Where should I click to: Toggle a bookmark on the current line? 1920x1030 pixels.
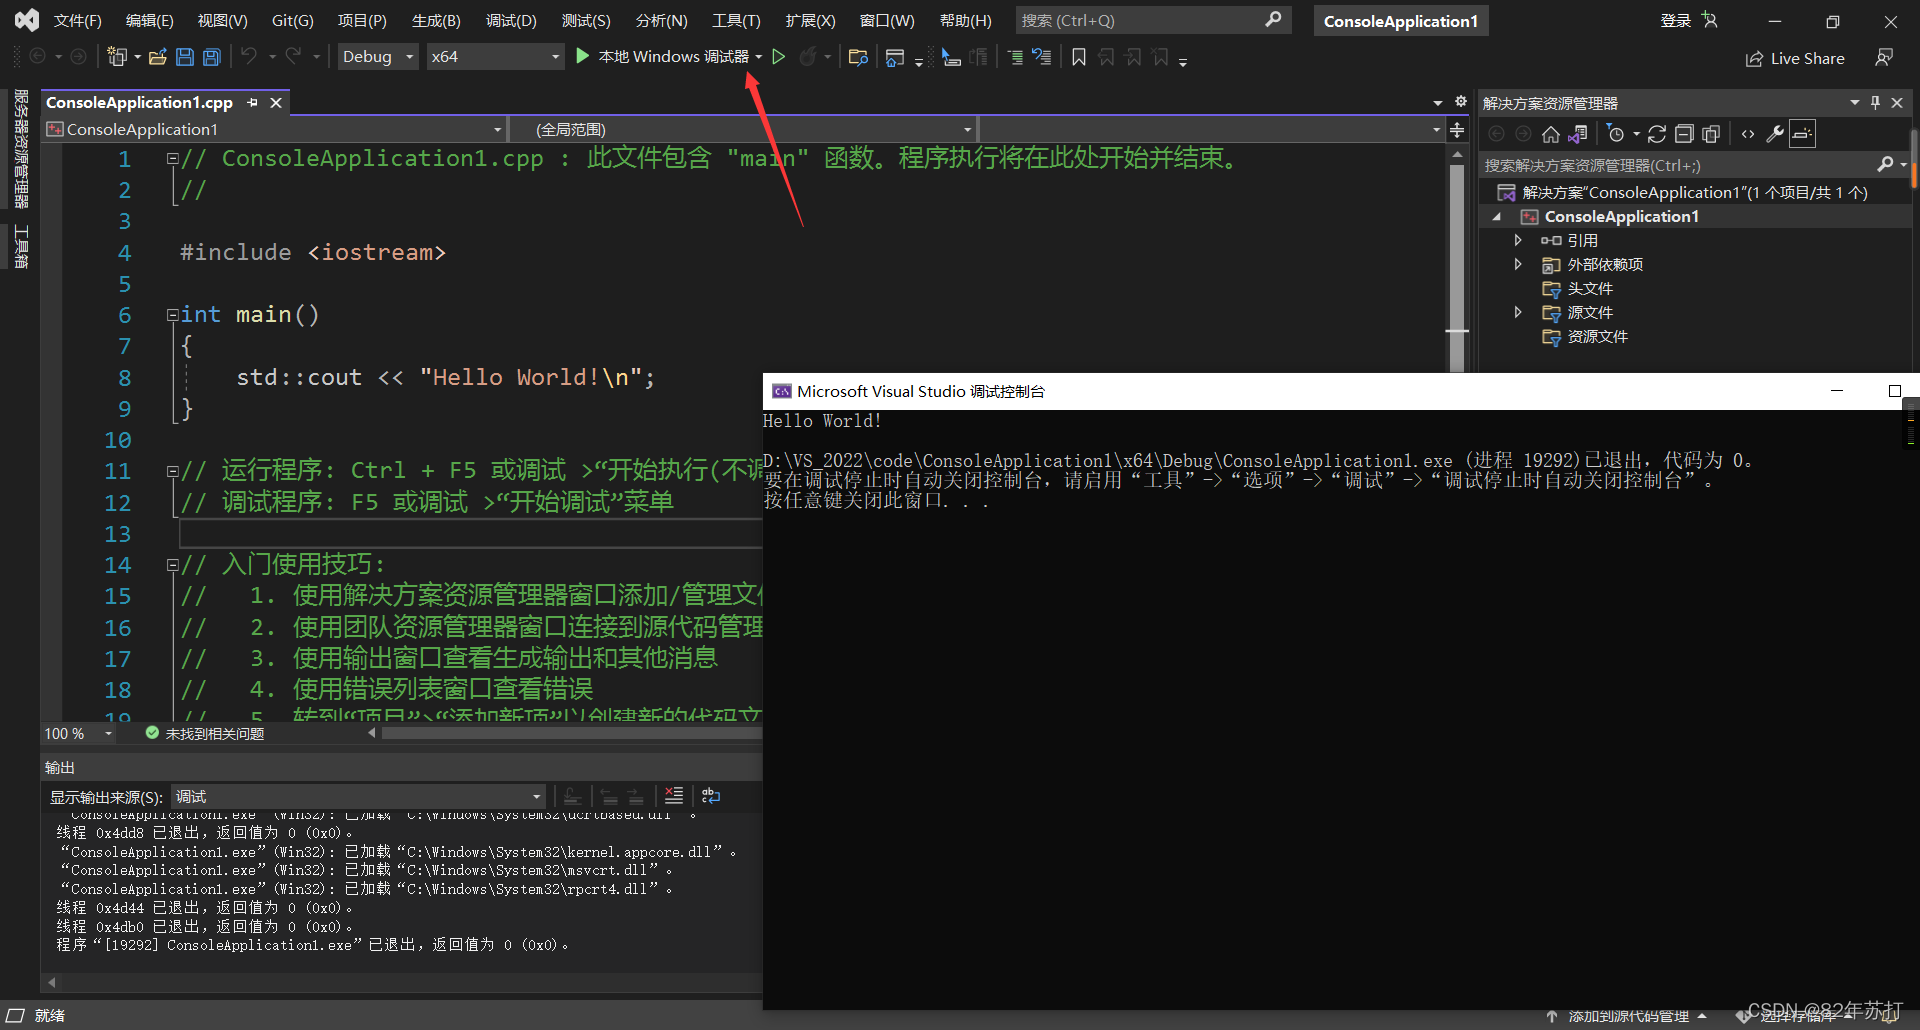tap(1079, 57)
